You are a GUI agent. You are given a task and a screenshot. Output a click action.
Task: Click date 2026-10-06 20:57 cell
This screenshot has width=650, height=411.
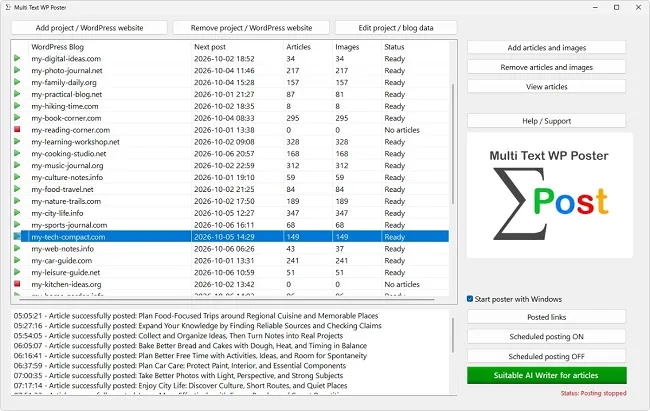pyautogui.click(x=224, y=154)
